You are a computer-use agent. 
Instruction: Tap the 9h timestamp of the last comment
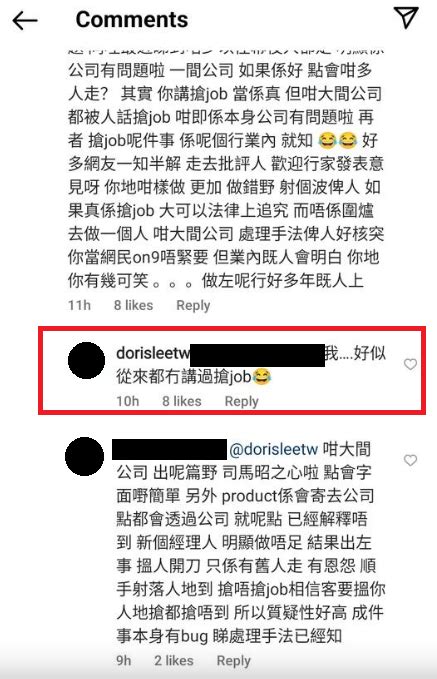(123, 661)
